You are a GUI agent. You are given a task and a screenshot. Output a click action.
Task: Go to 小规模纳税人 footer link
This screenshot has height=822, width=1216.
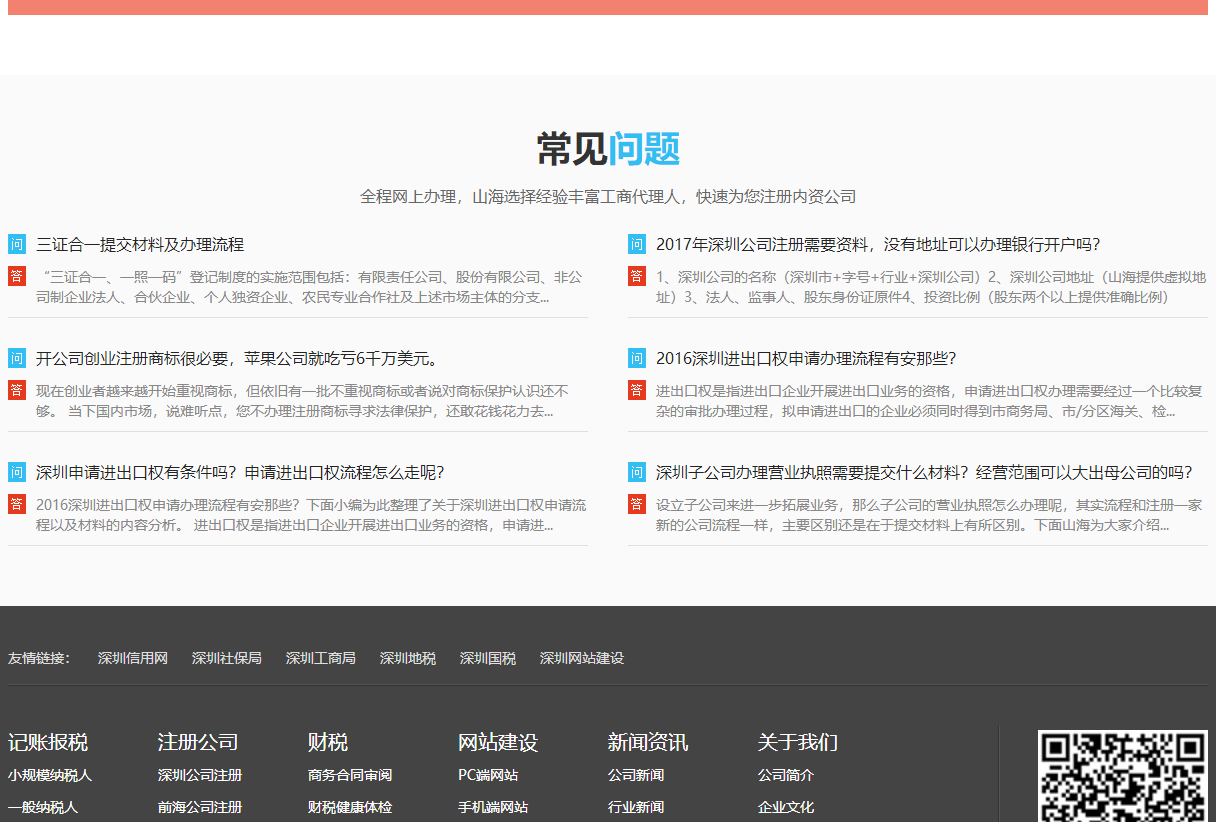50,775
